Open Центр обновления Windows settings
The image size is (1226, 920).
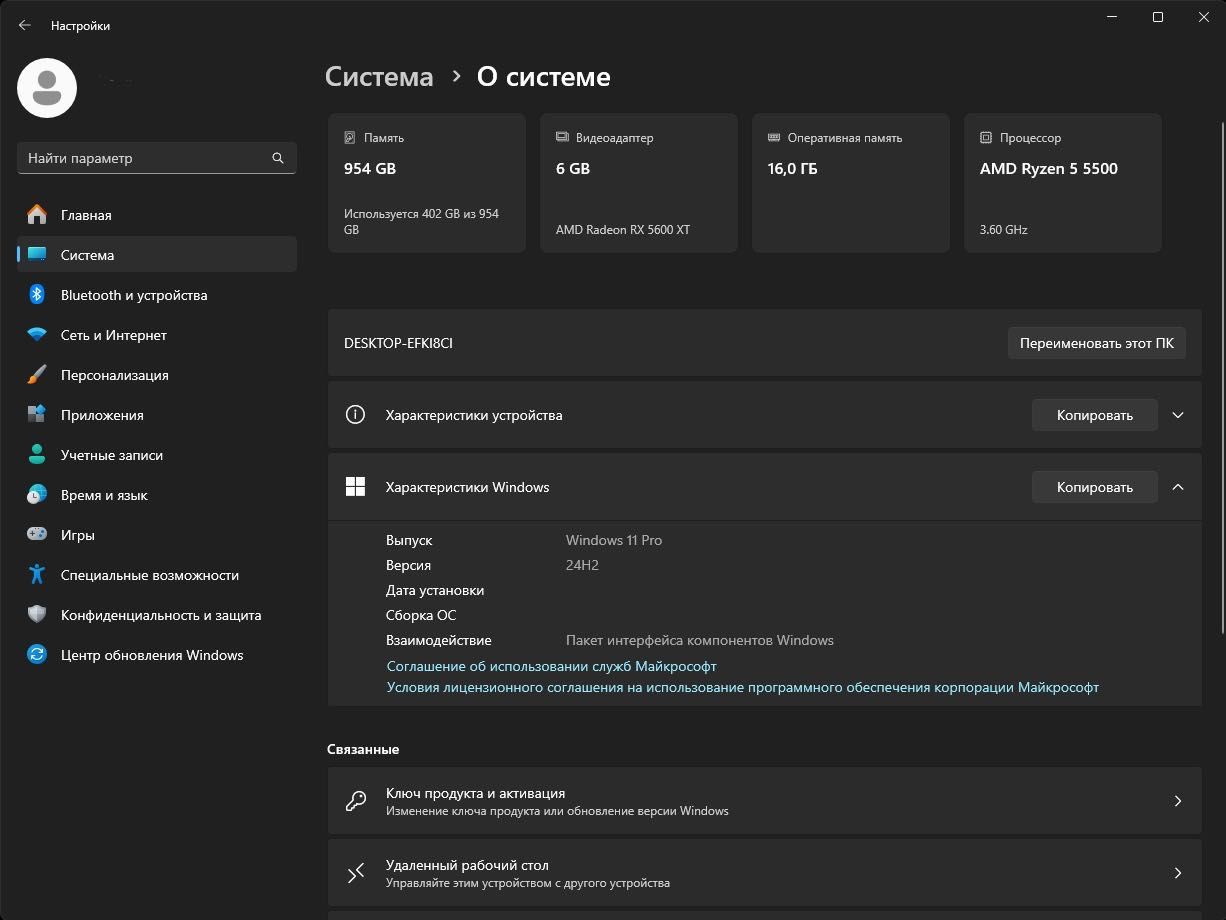tap(157, 655)
